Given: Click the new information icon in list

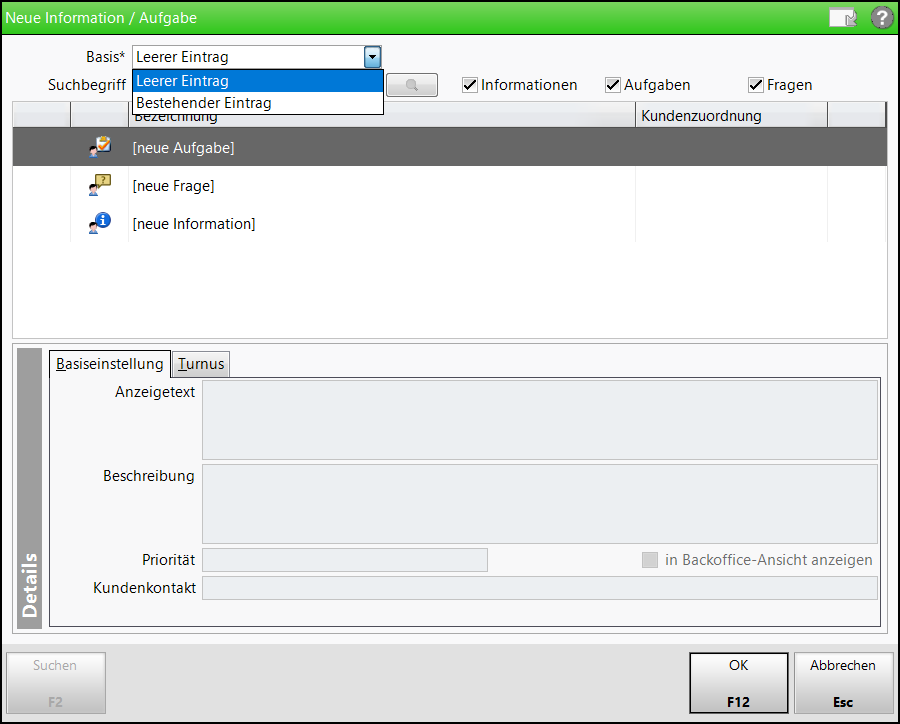Looking at the screenshot, I should (100, 223).
